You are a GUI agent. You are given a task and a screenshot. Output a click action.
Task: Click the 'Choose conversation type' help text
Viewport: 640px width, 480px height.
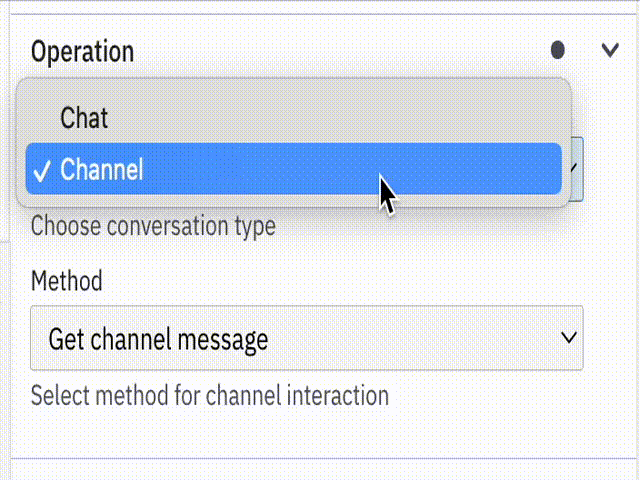(153, 226)
